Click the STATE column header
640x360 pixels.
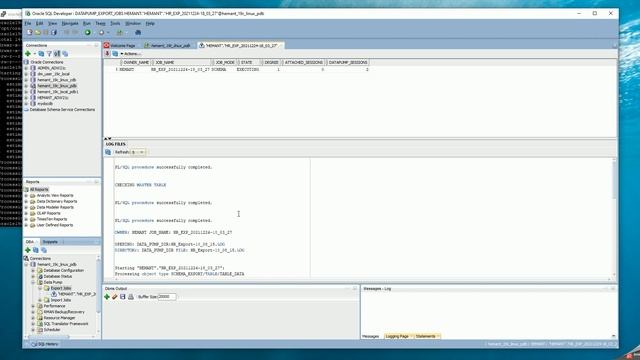[x=249, y=62]
